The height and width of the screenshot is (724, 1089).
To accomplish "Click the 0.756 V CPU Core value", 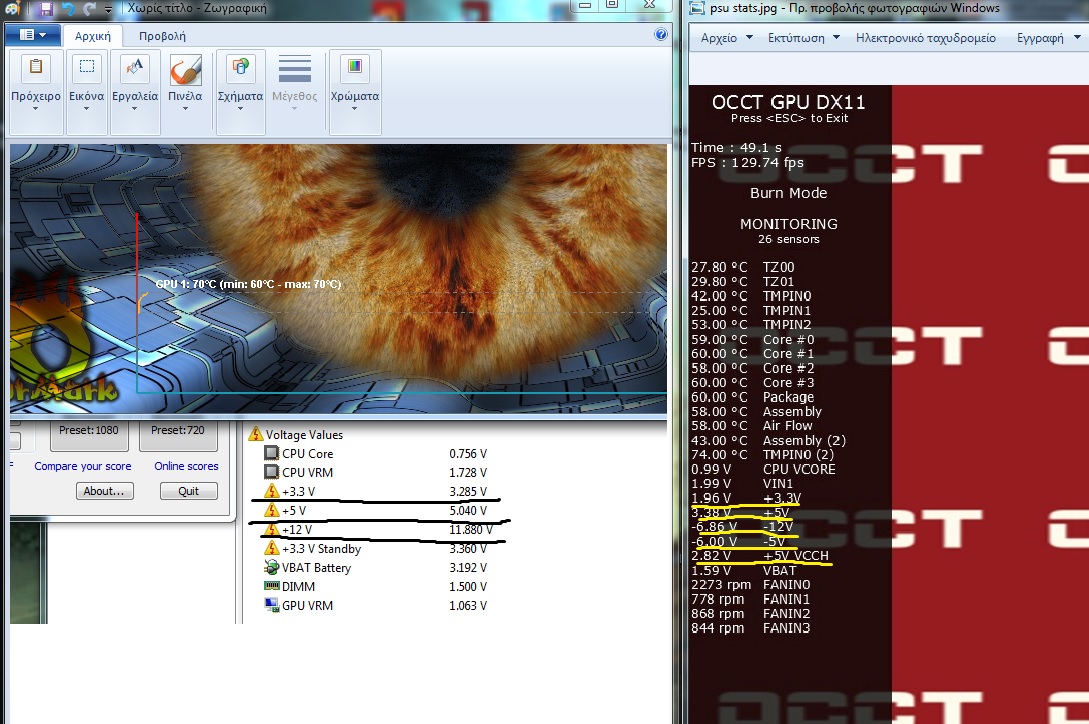I will 468,454.
